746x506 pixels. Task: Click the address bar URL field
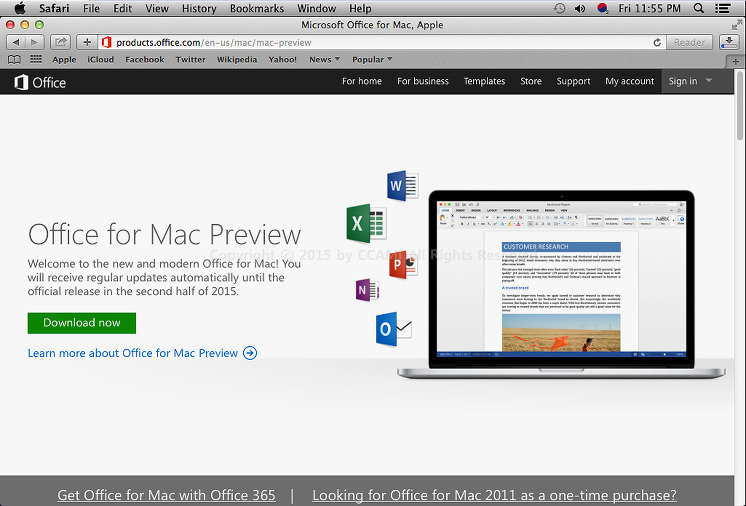pos(381,42)
